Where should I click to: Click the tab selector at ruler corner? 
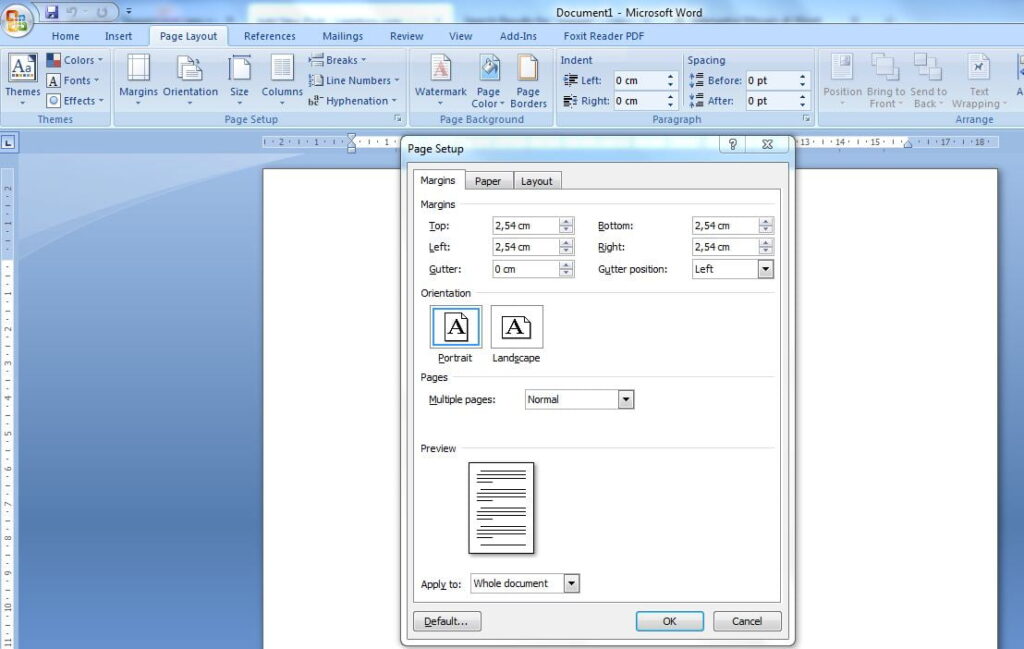[x=8, y=142]
